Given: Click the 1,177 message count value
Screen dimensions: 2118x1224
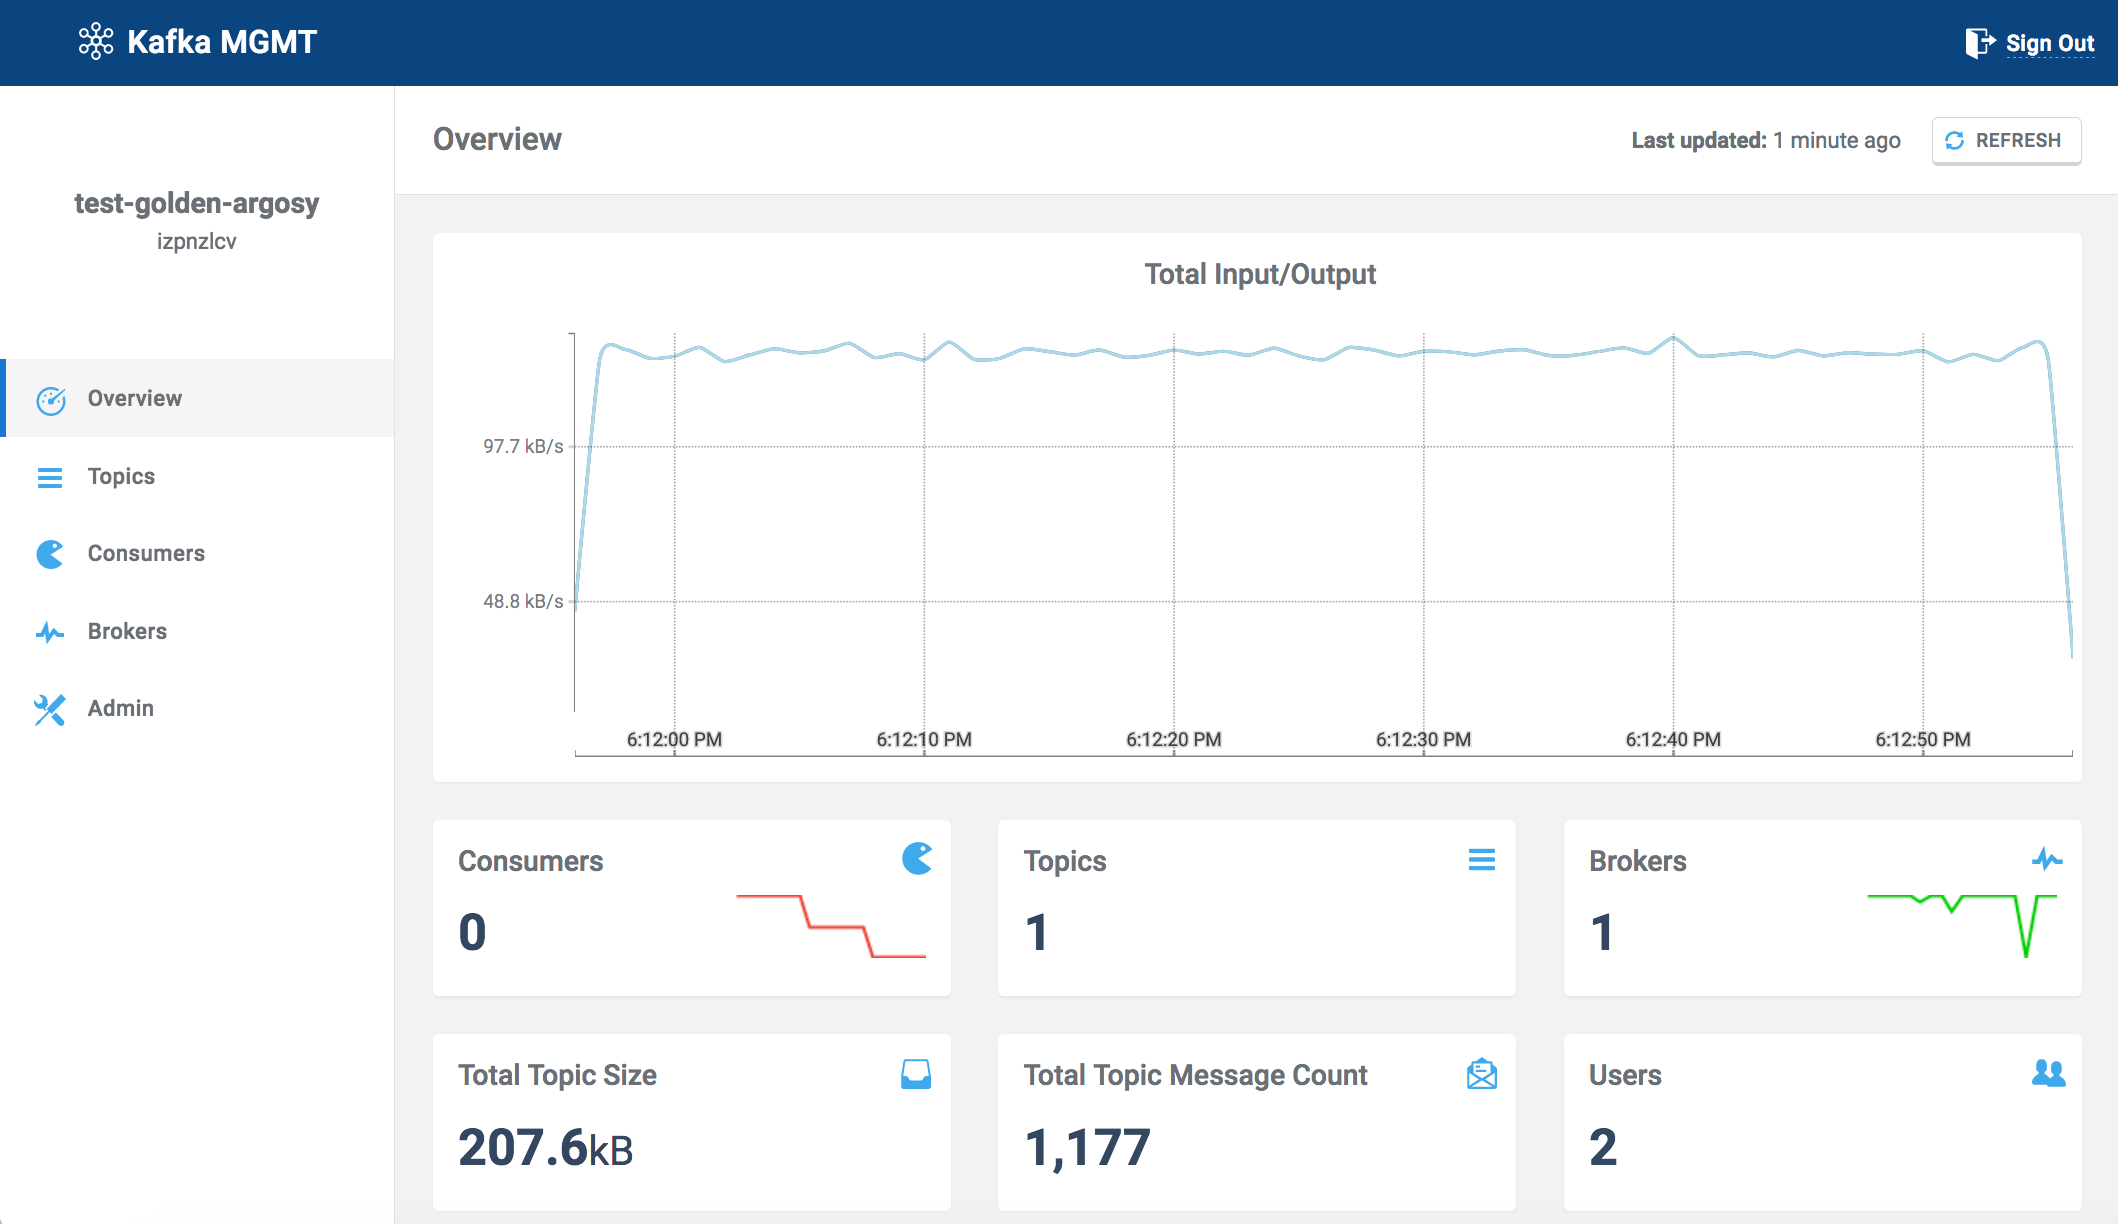Looking at the screenshot, I should [x=1088, y=1147].
